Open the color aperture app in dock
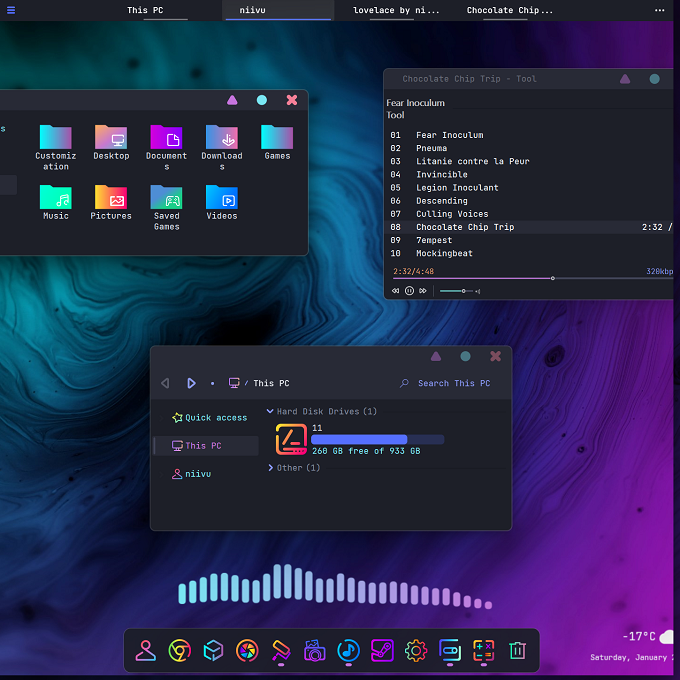Image resolution: width=680 pixels, height=680 pixels. 247,651
